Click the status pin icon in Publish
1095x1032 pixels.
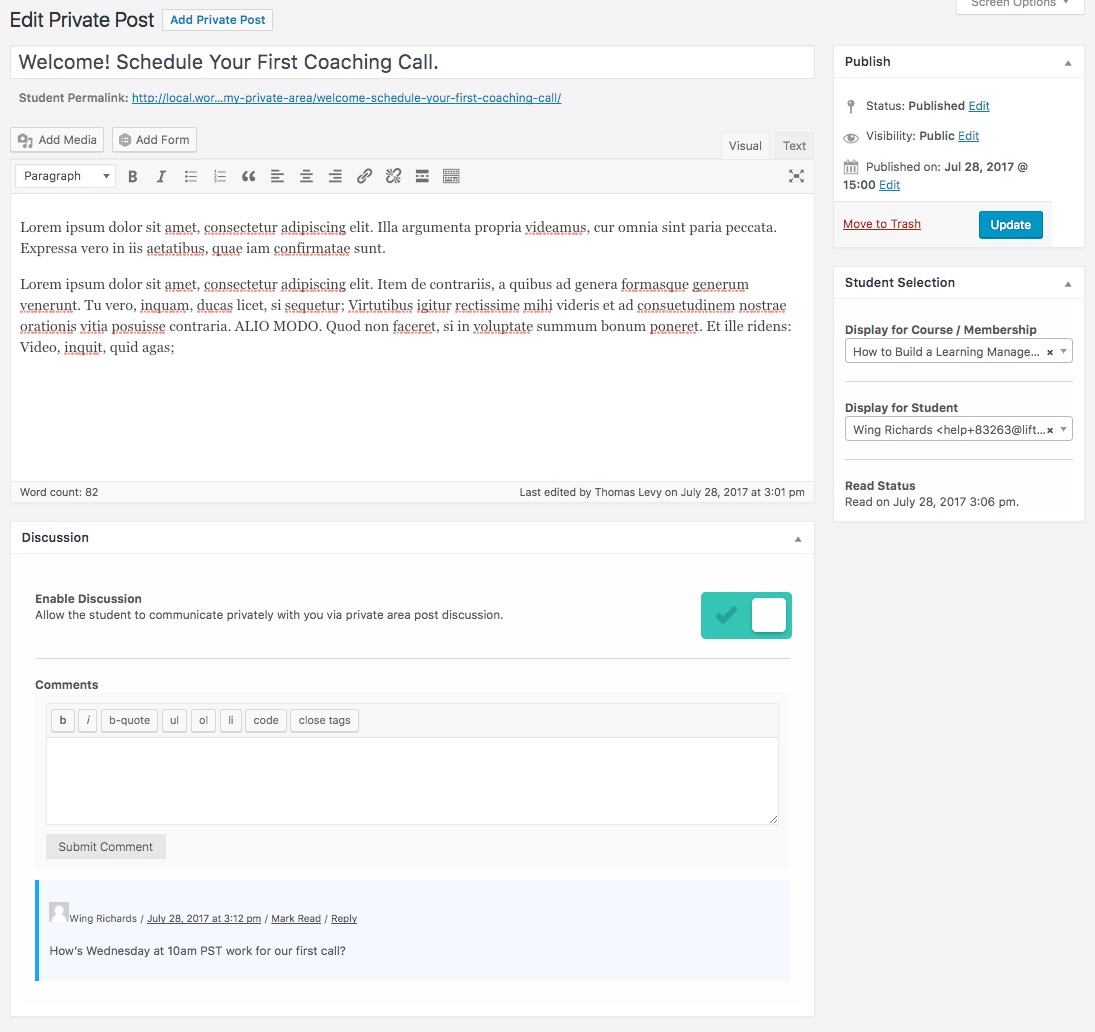850,106
